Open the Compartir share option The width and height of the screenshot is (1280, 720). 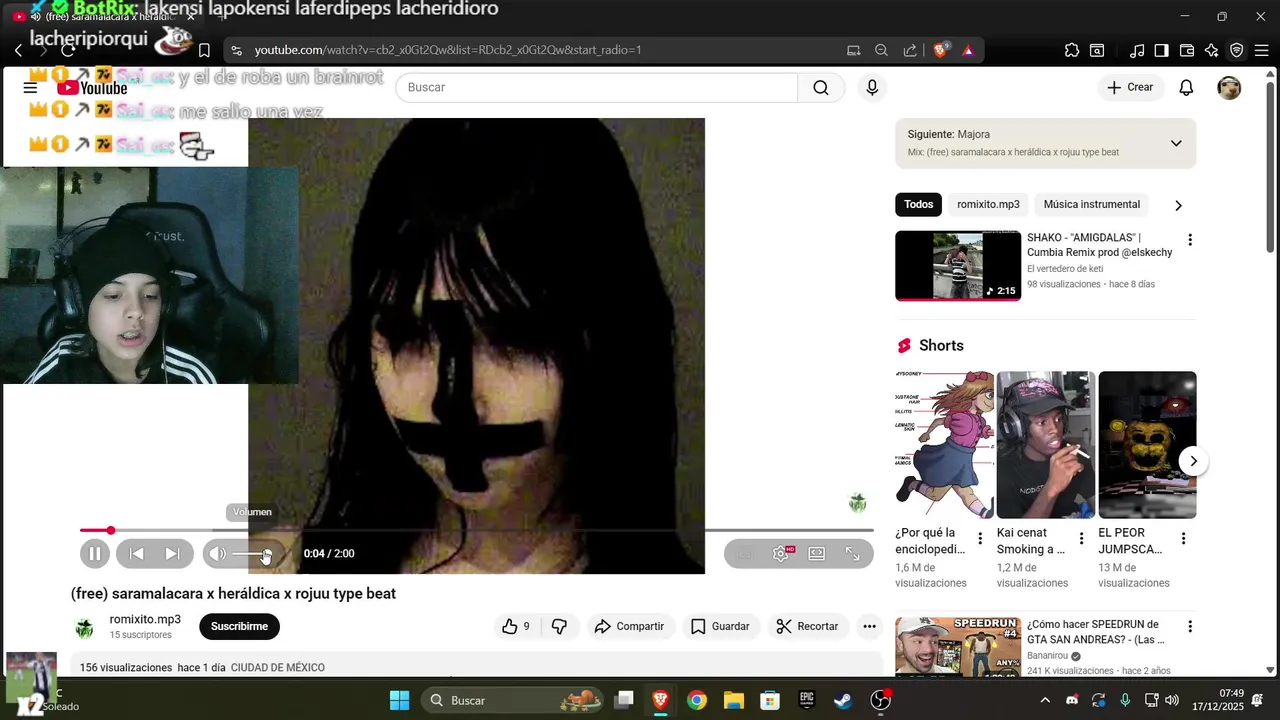pos(630,626)
